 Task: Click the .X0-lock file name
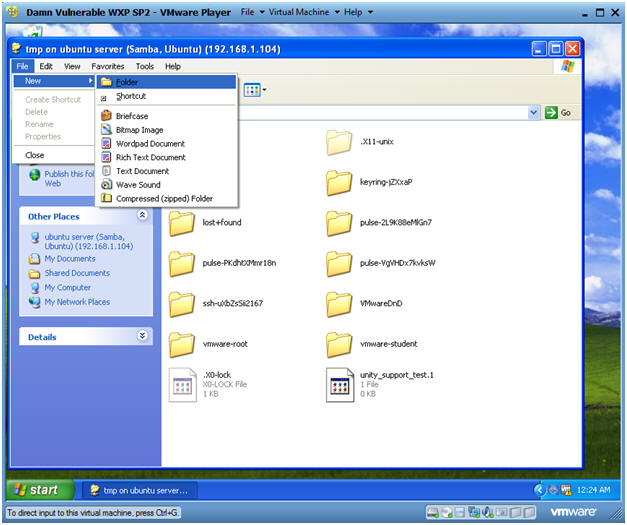click(x=217, y=375)
